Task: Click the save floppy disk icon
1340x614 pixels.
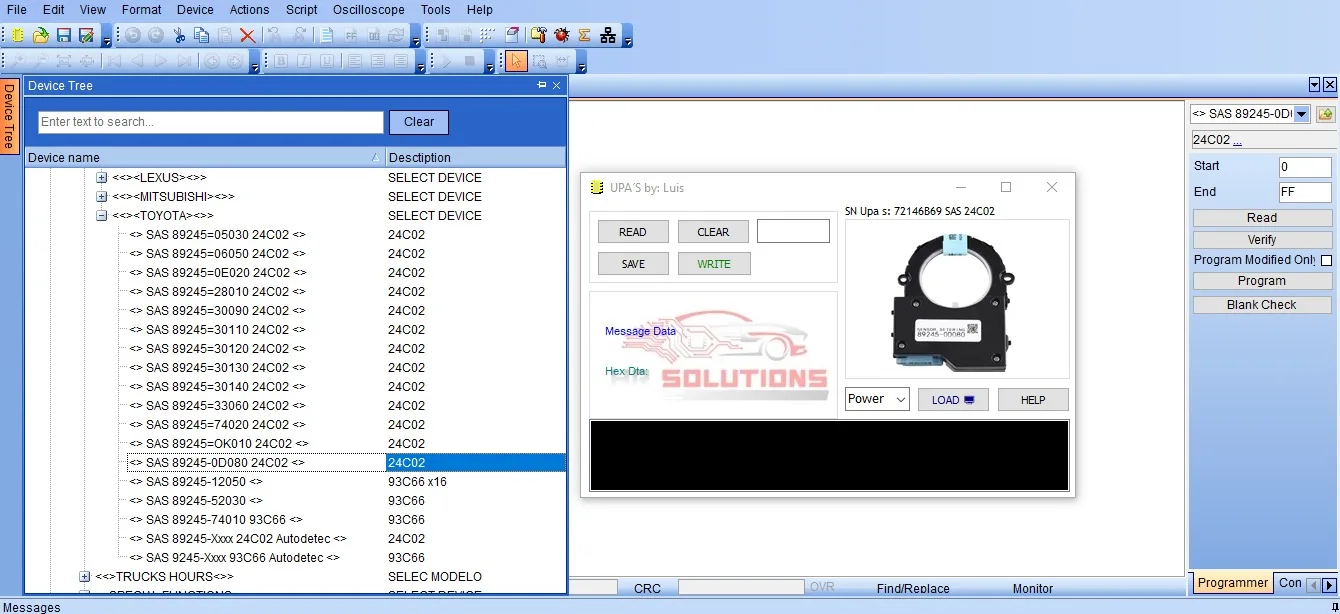Action: point(63,35)
